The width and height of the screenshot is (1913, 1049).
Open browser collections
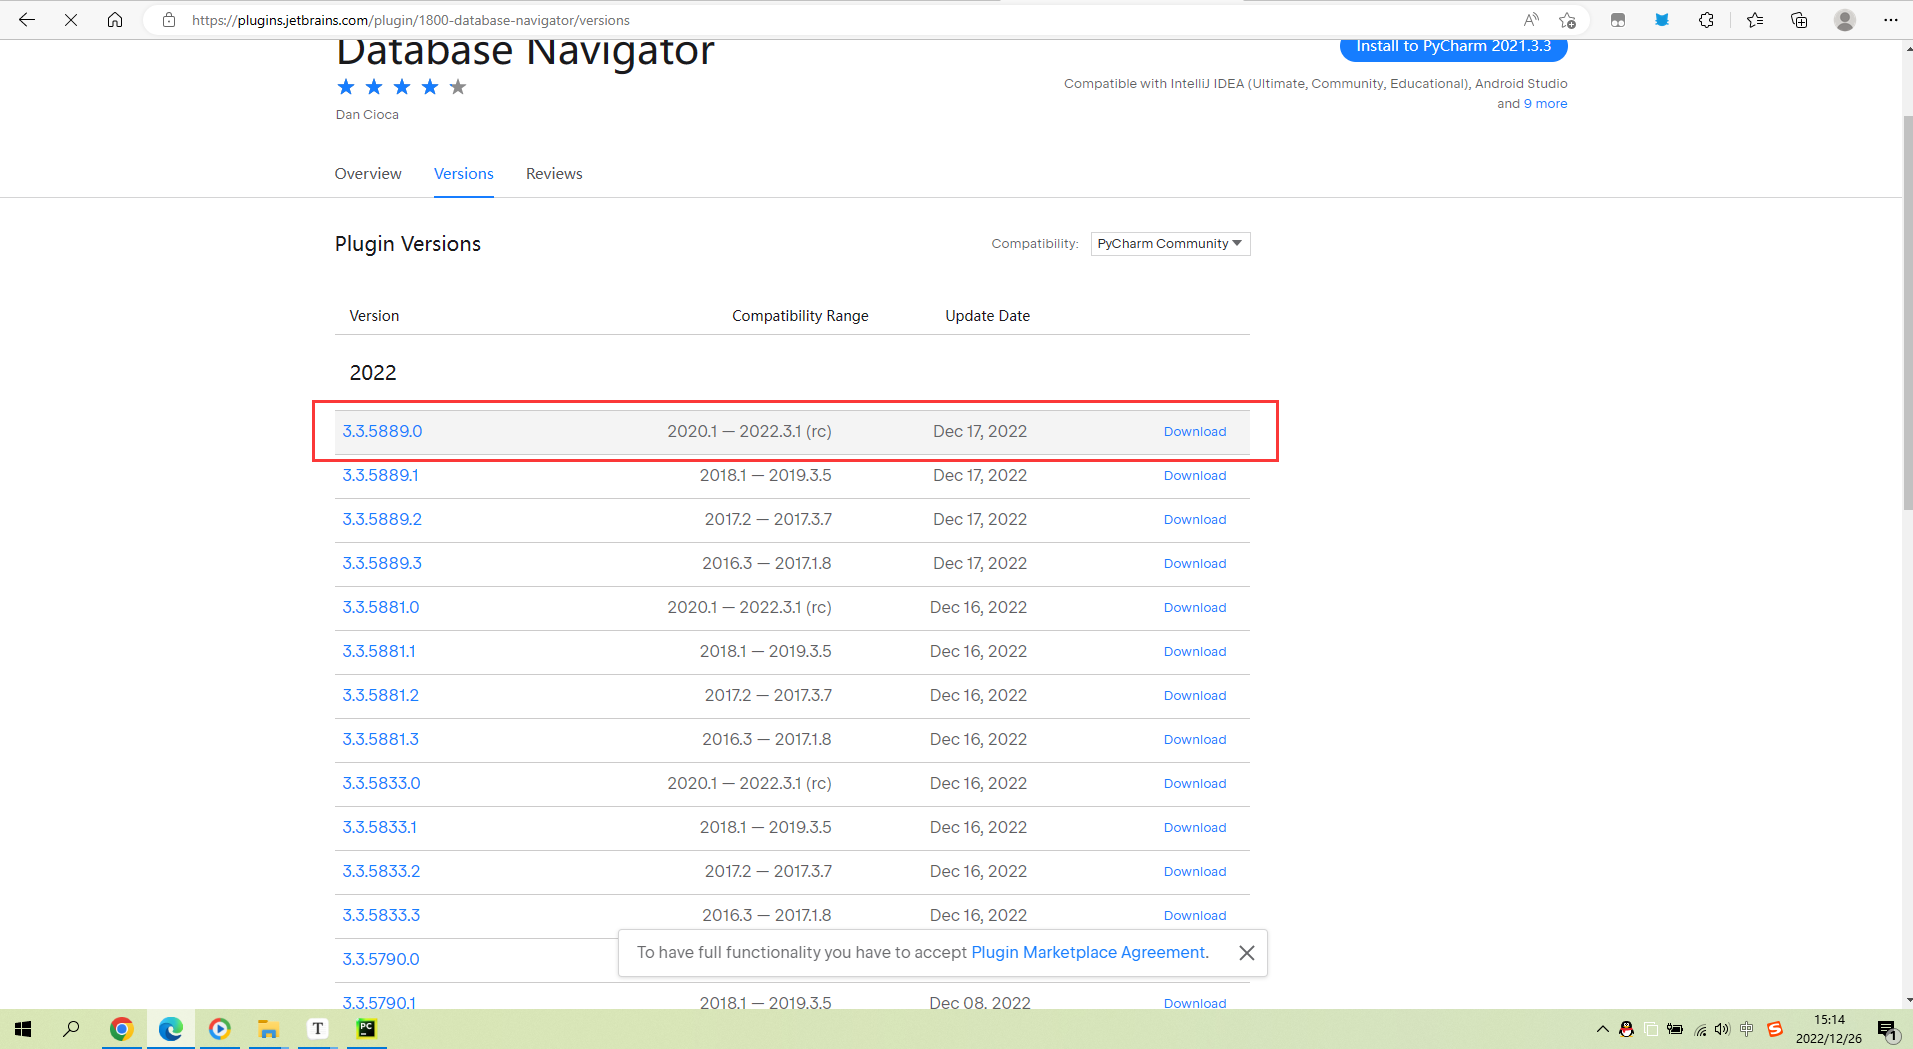click(1799, 20)
